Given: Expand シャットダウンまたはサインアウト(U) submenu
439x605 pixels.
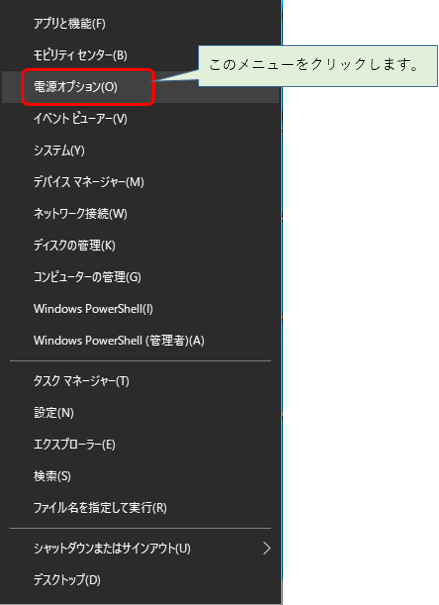Looking at the screenshot, I should [140, 548].
